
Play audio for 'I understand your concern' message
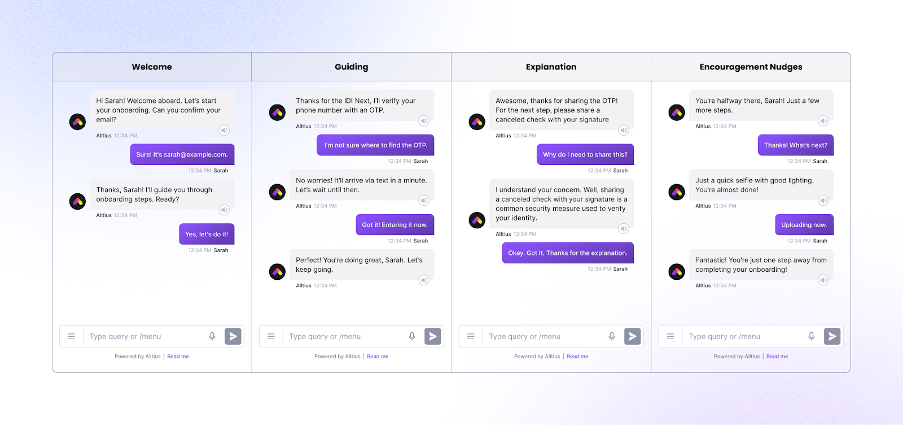(623, 228)
